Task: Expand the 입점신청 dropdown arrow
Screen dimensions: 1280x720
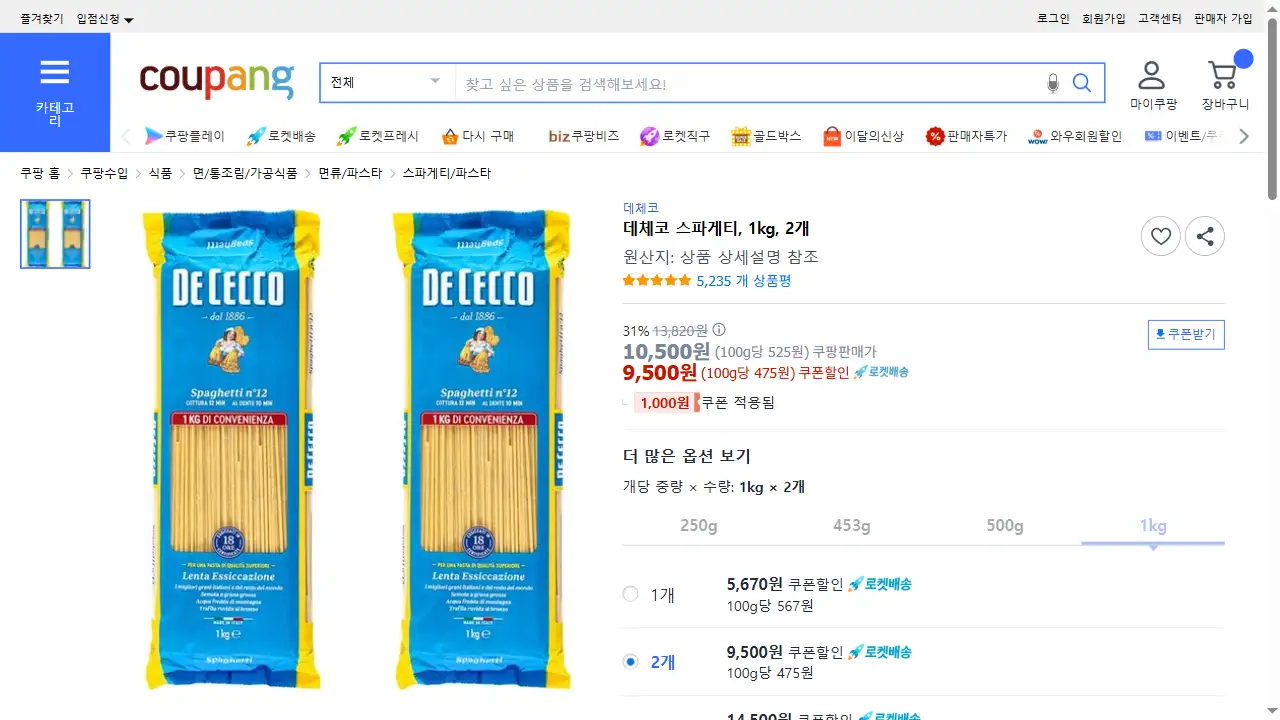Action: [x=129, y=20]
